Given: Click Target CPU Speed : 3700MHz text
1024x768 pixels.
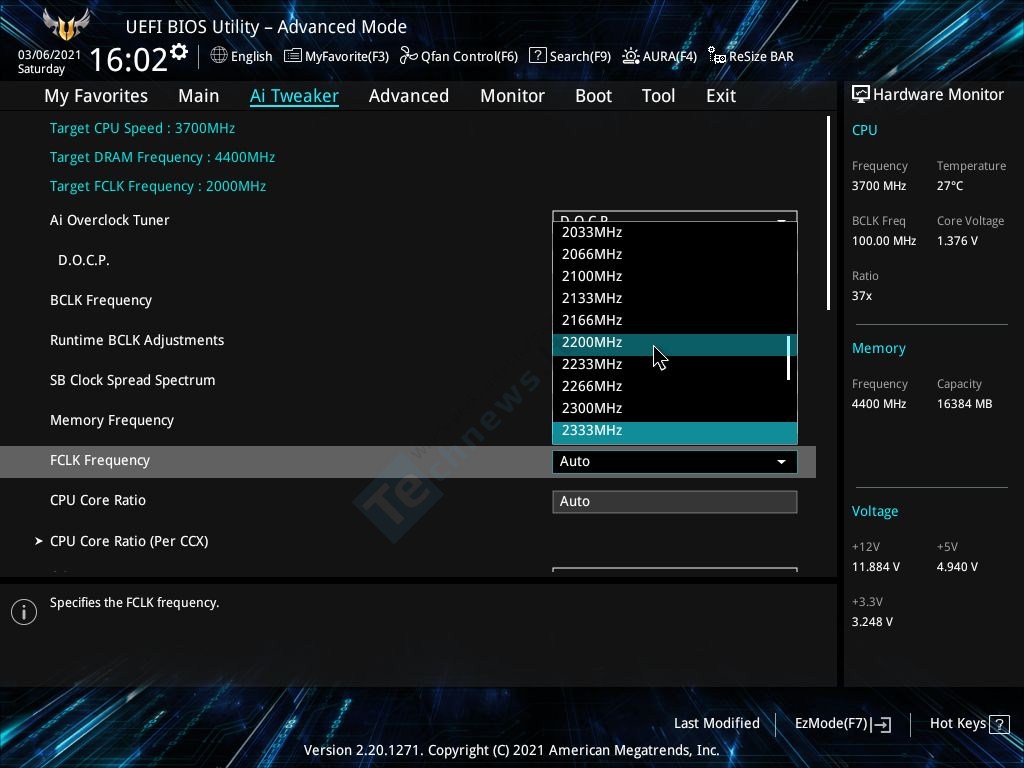Looking at the screenshot, I should [142, 128].
